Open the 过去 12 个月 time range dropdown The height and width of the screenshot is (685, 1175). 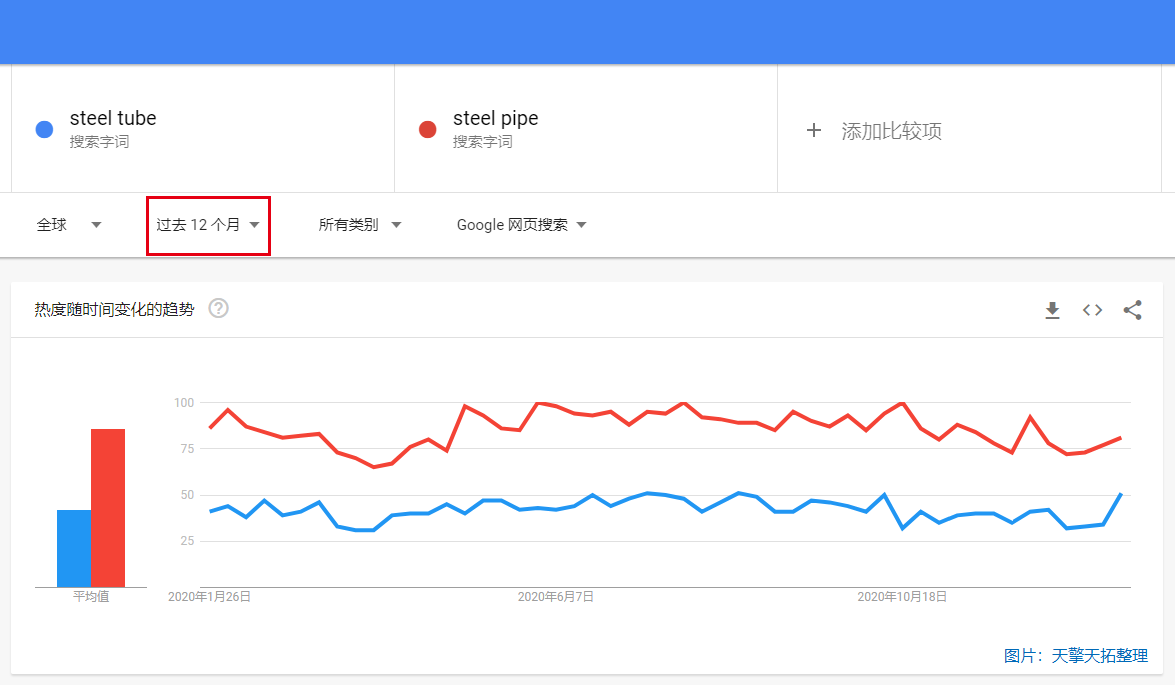click(x=208, y=225)
